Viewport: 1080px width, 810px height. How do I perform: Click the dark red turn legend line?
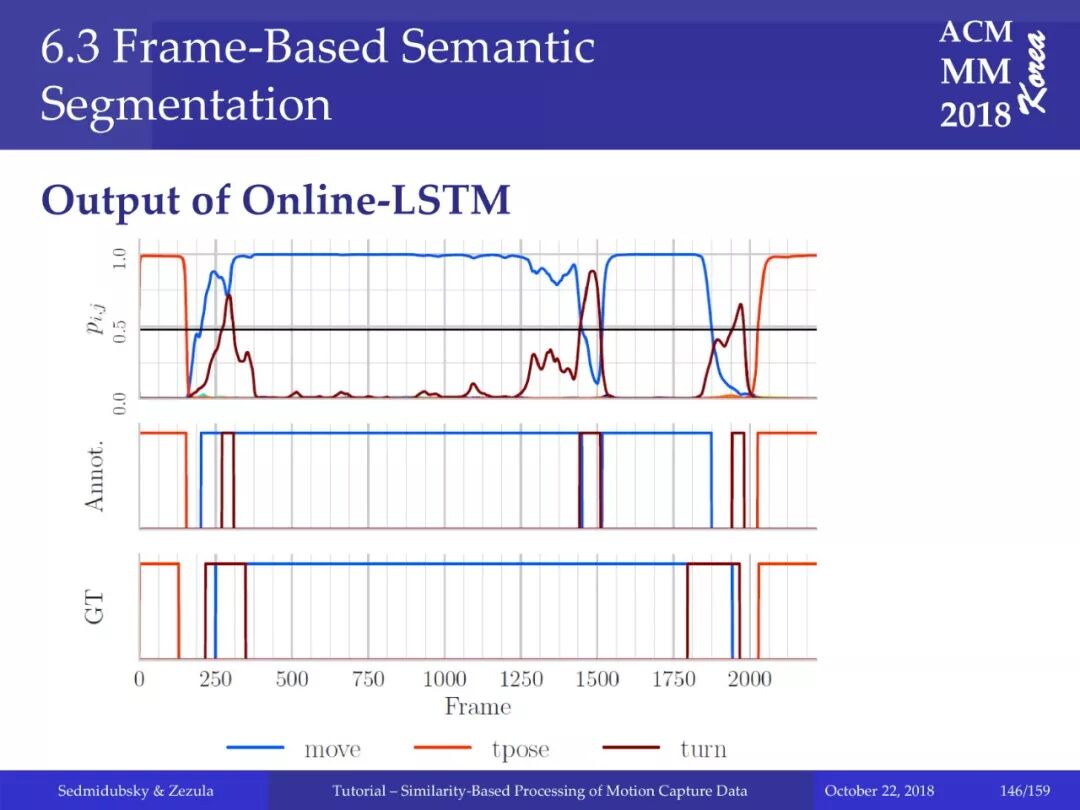[631, 747]
